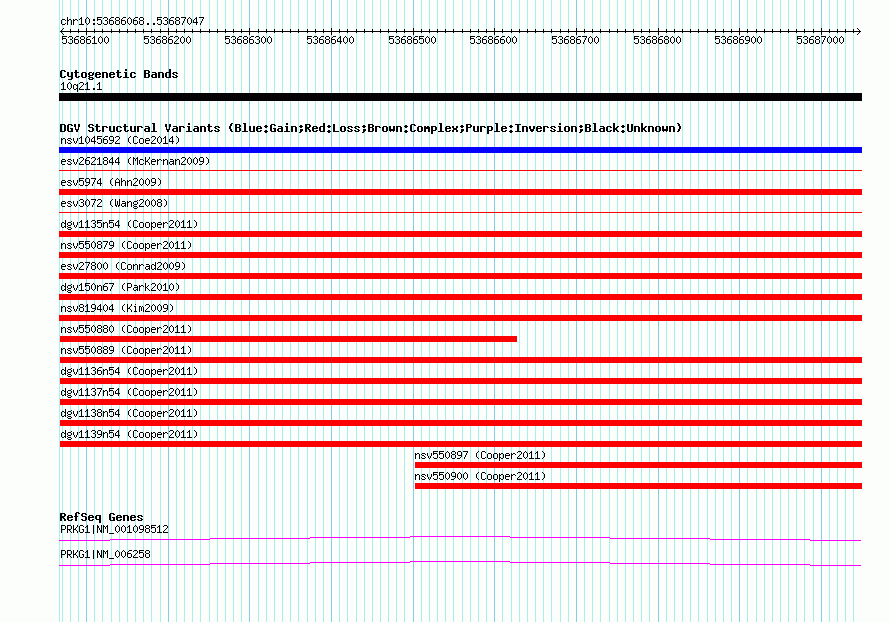Click ruler position 53686700
The width and height of the screenshot is (890, 622).
click(576, 40)
